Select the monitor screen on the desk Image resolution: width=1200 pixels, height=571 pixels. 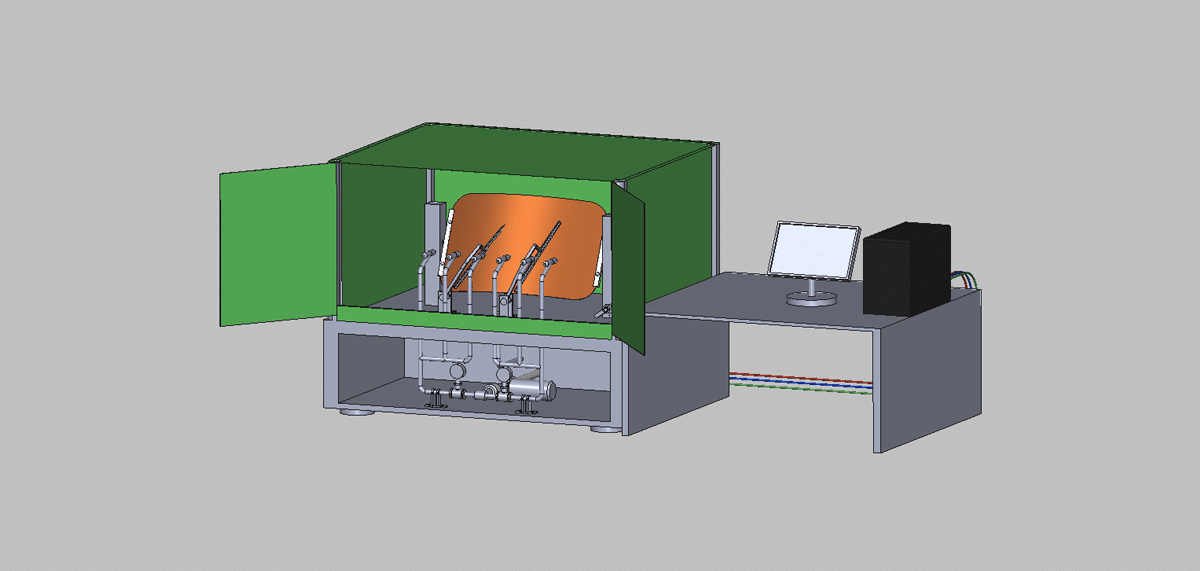(814, 250)
